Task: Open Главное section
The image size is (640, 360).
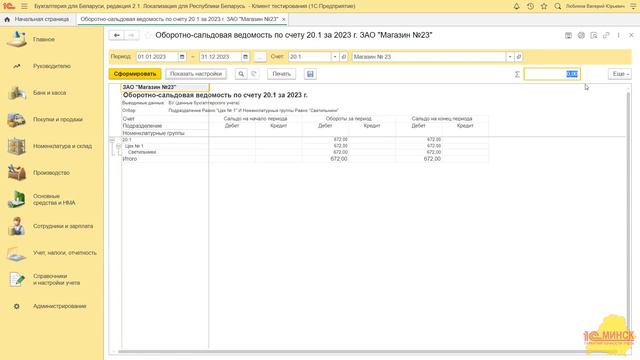Action: (x=44, y=40)
